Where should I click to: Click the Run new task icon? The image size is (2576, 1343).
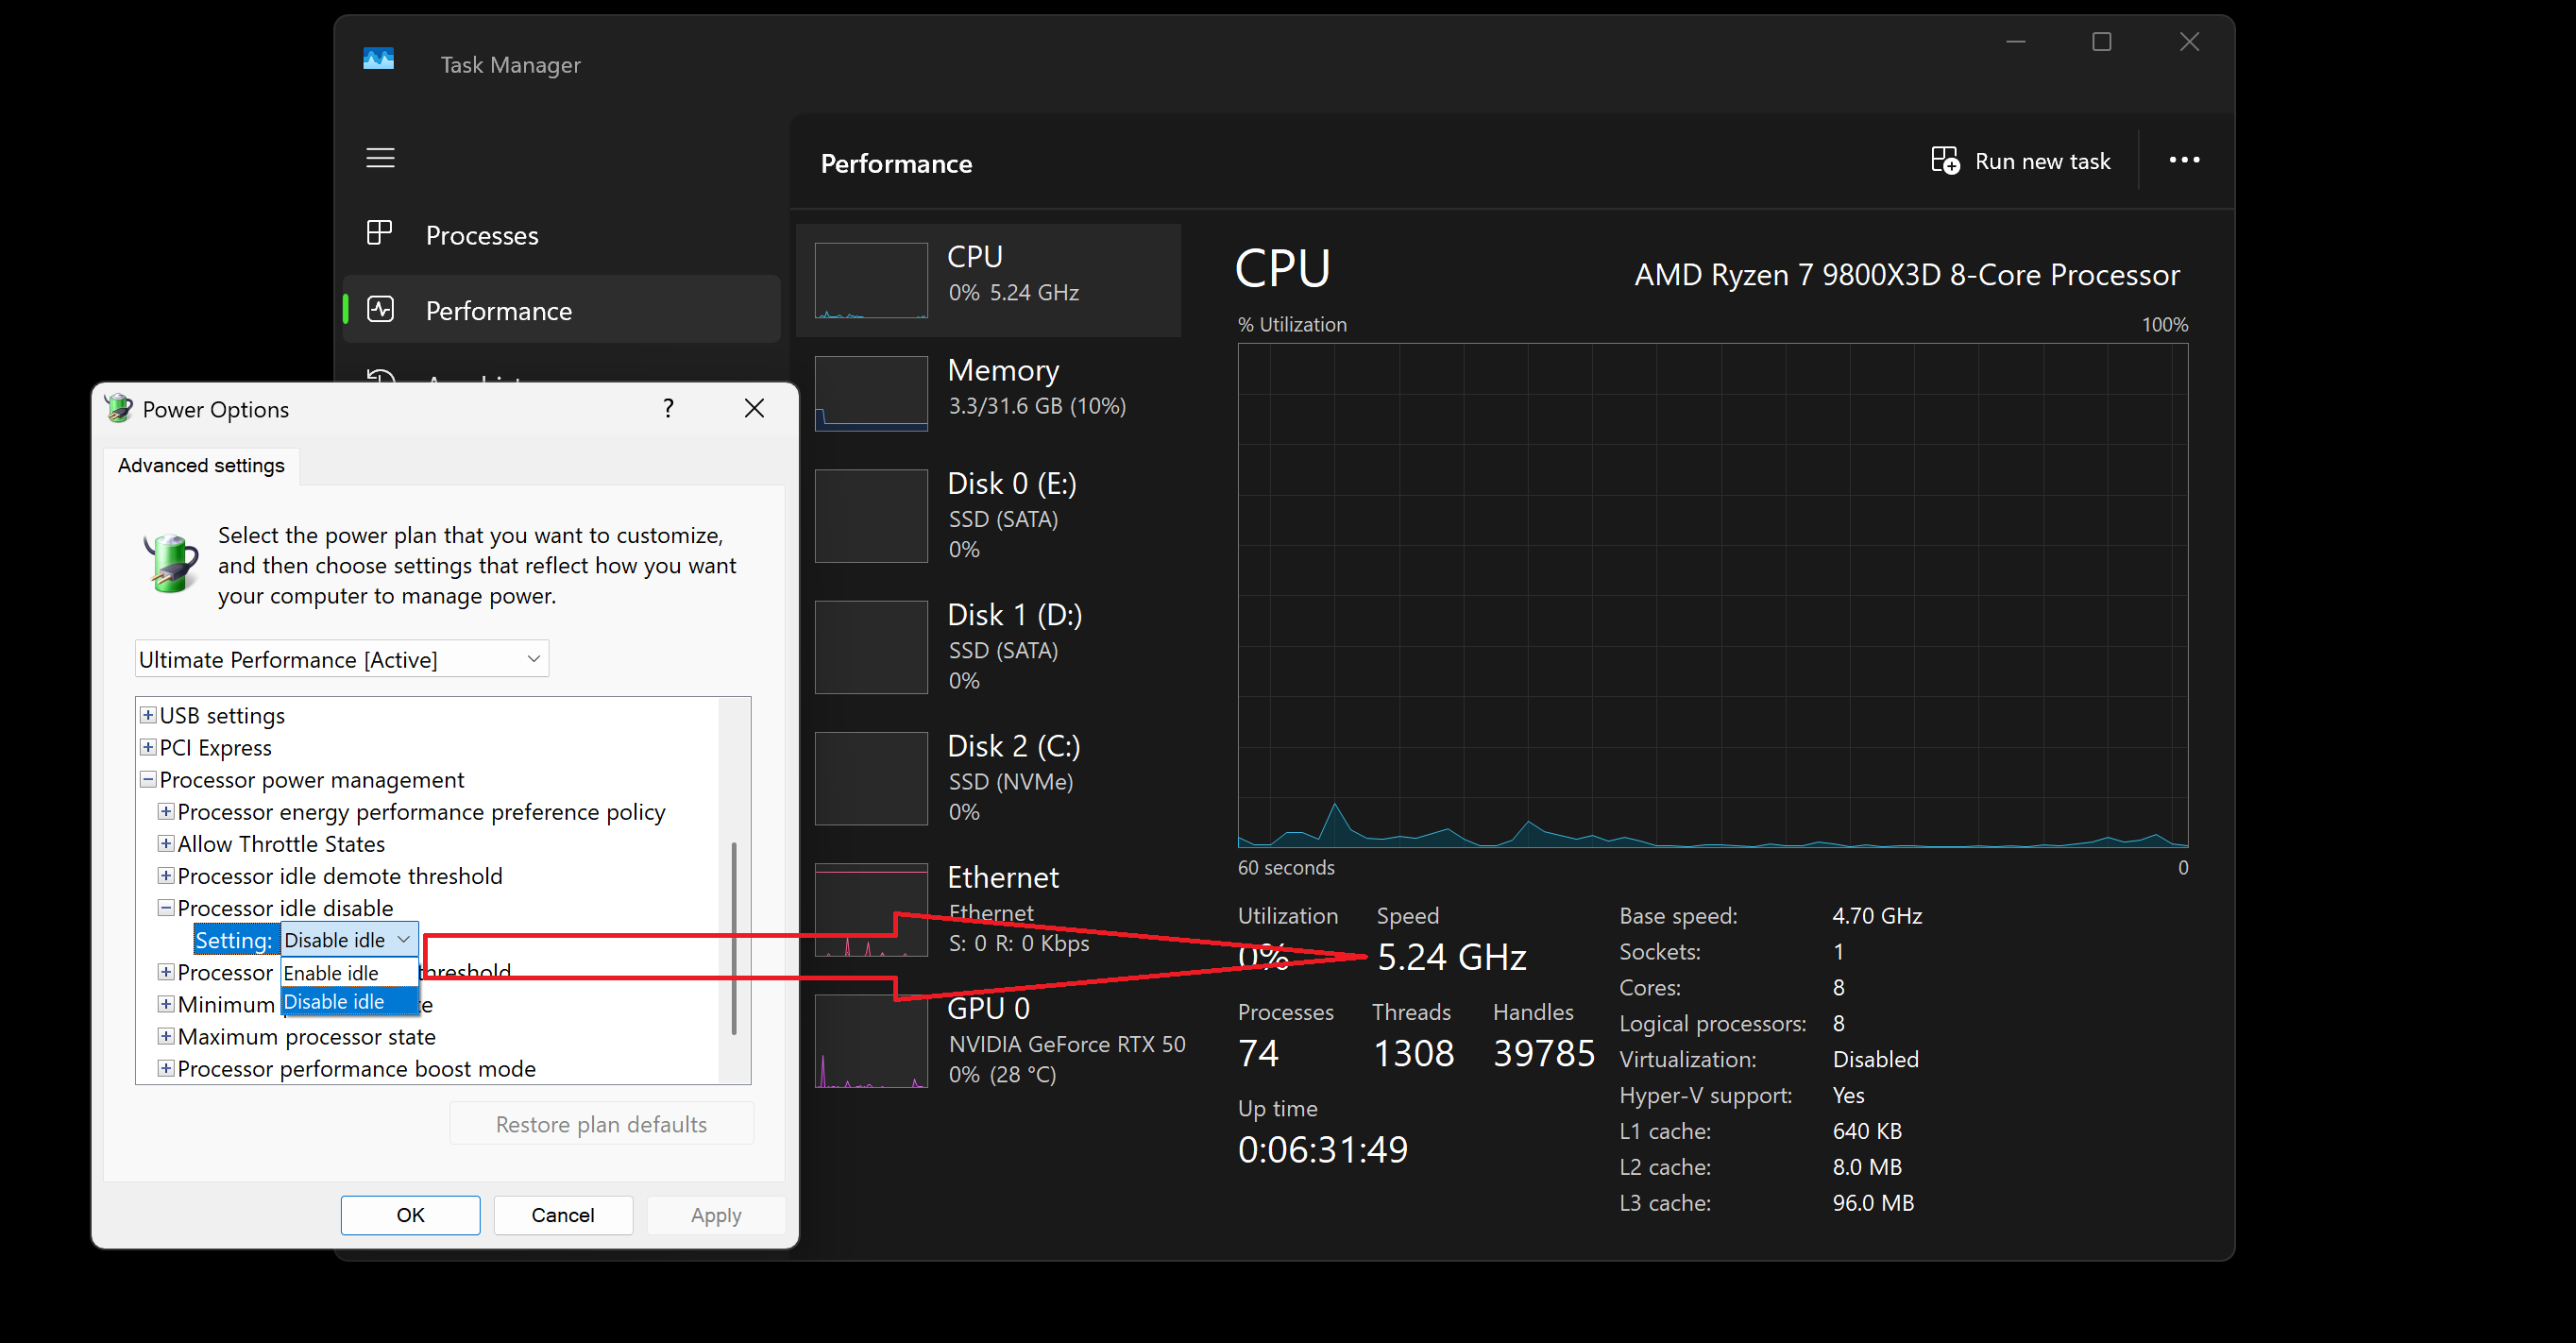(1945, 160)
